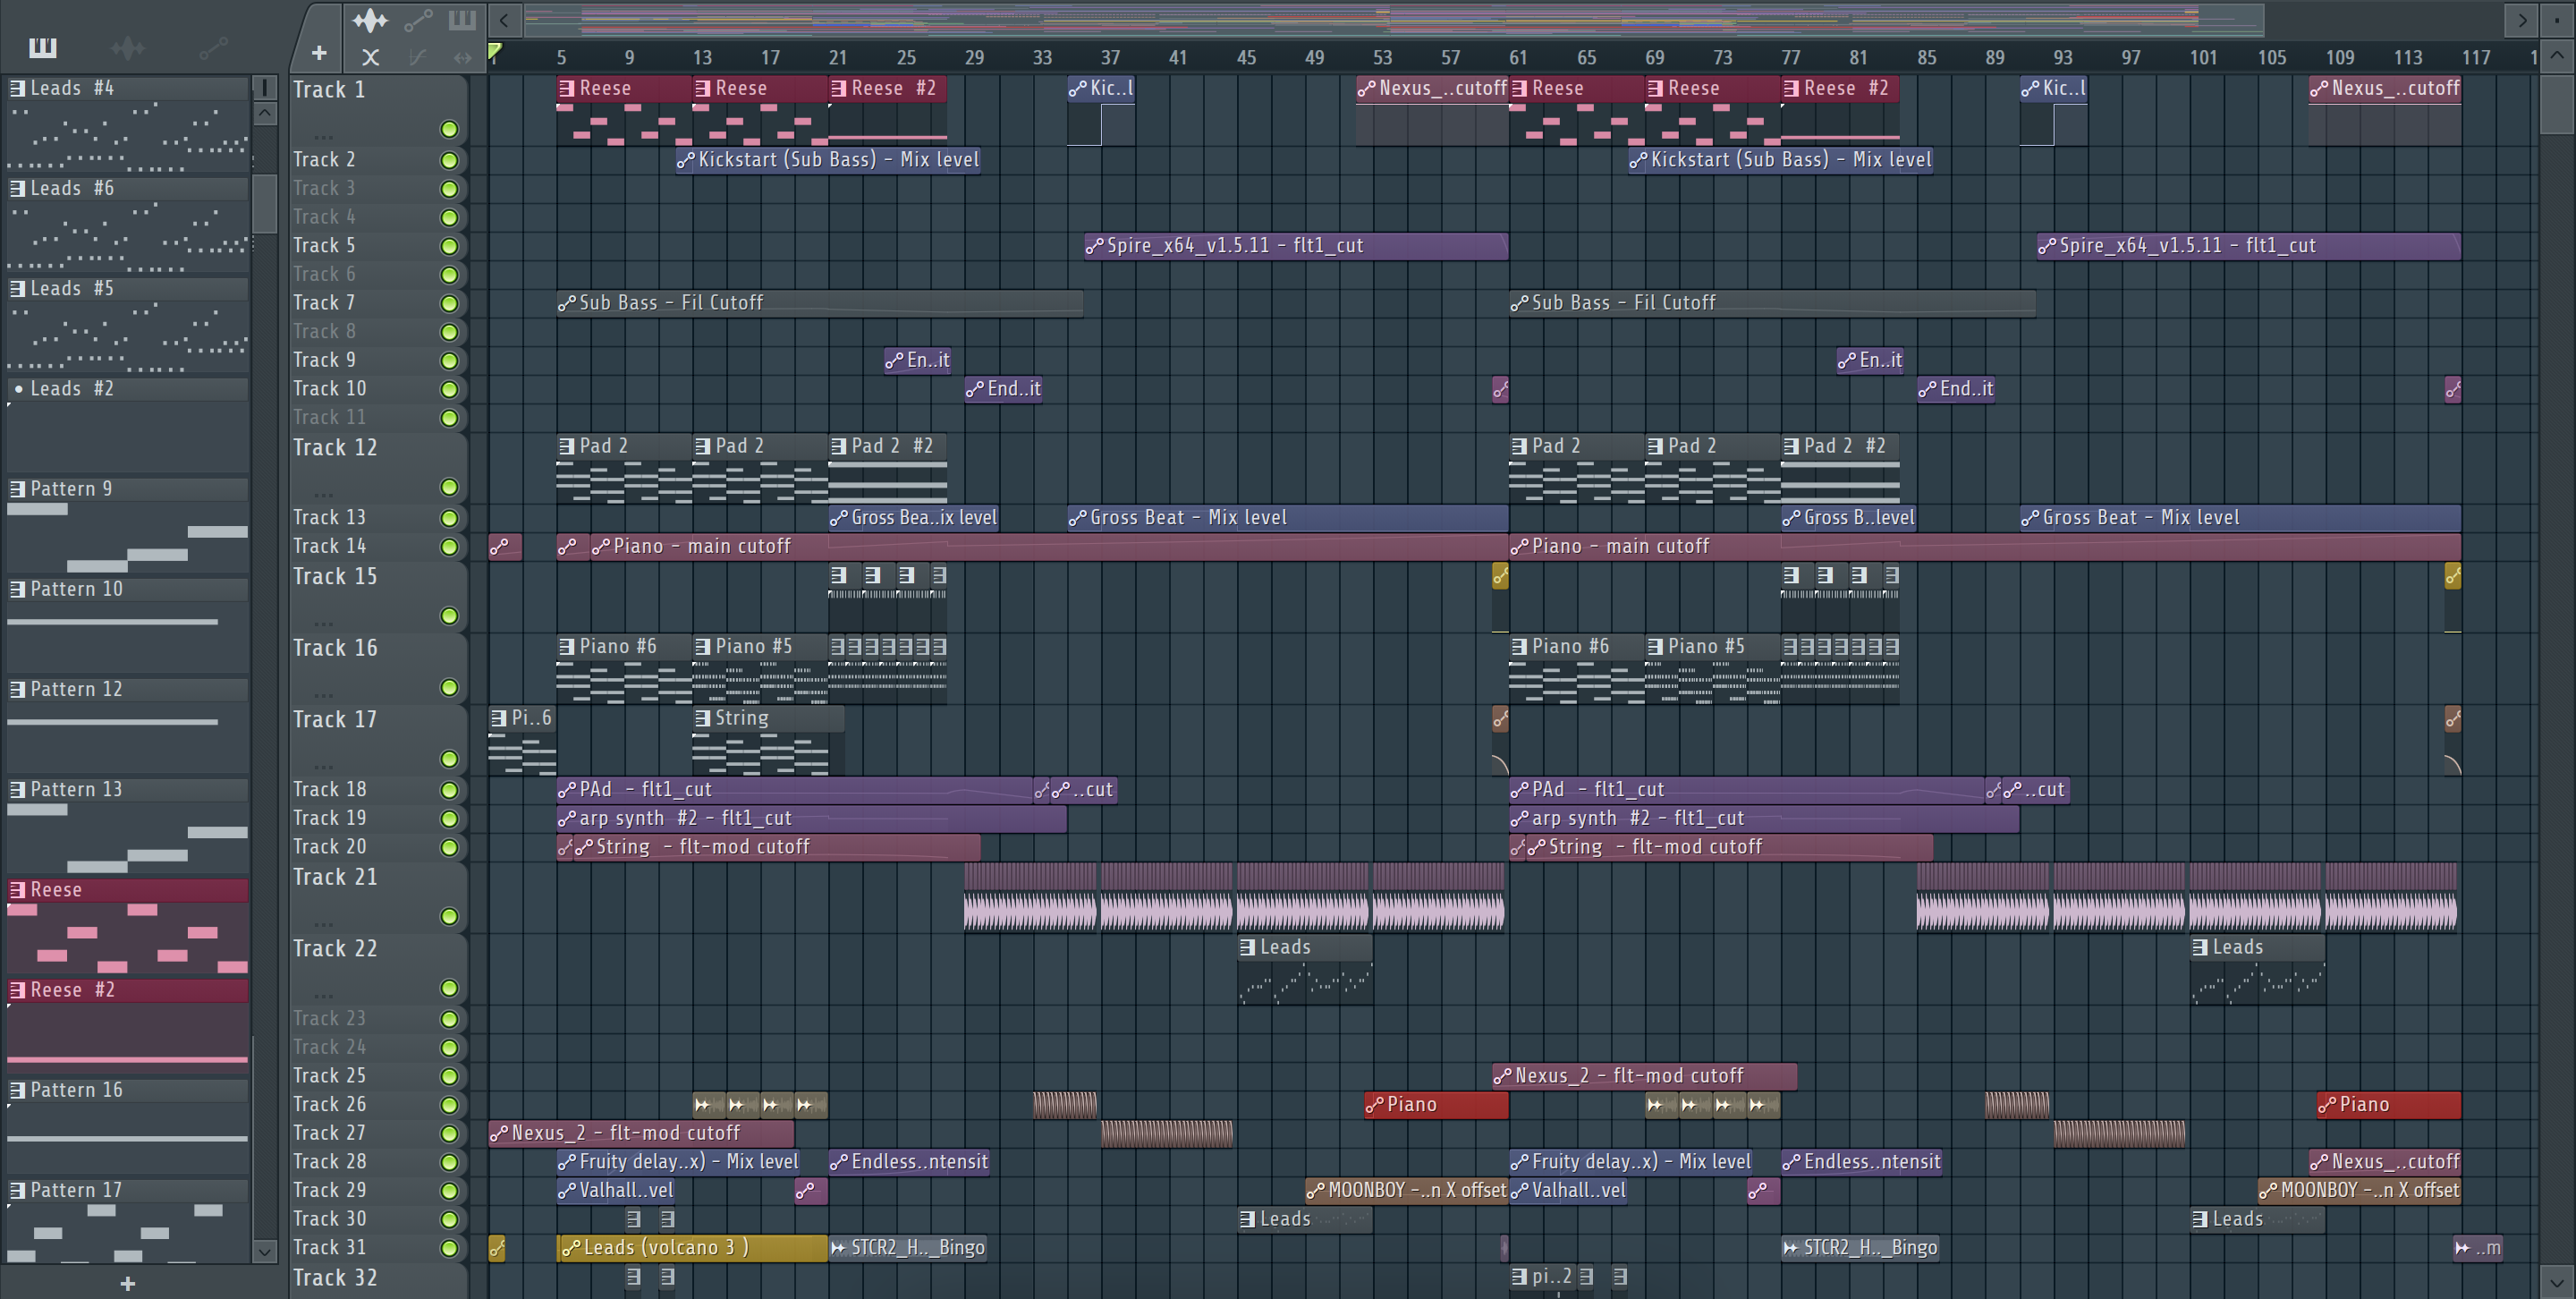Mute Track 16 using its green light

tap(449, 687)
